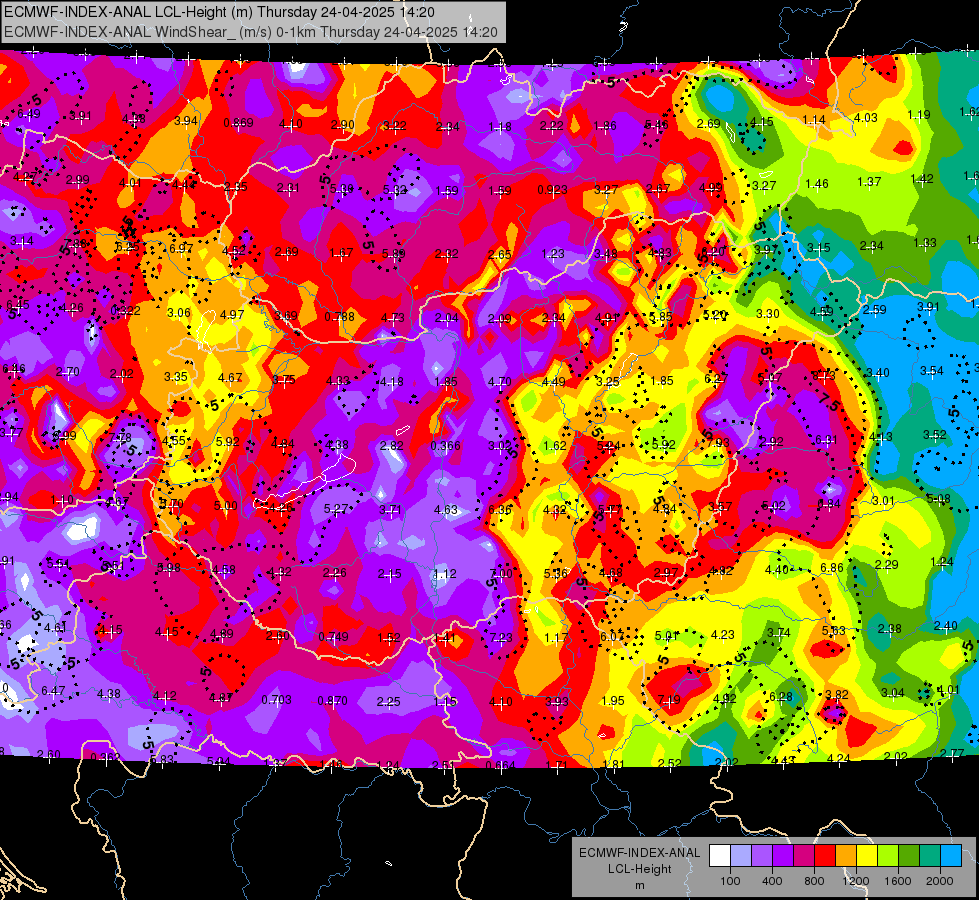Click the legend tick label 400

coord(772,881)
